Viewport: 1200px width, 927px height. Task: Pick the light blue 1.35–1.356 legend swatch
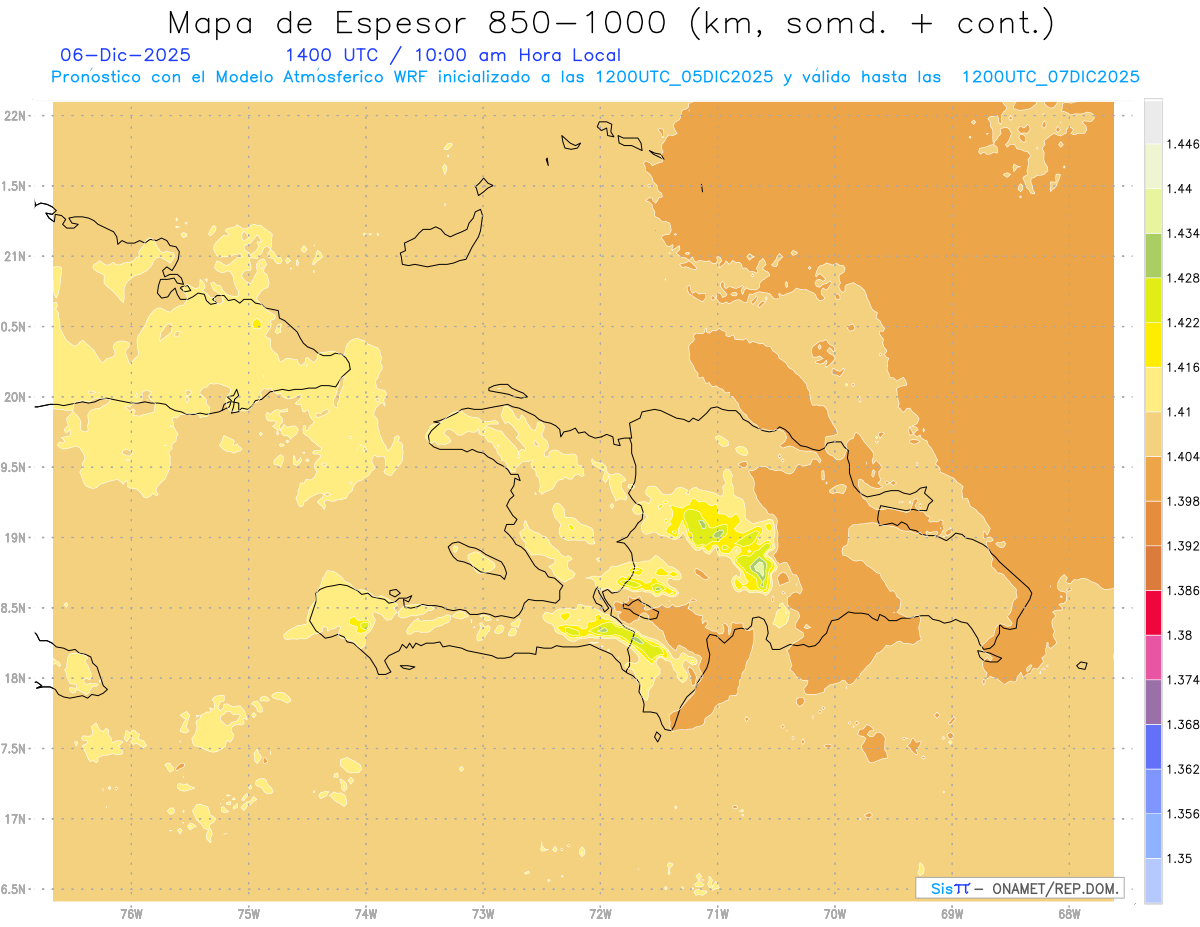[x=1153, y=836]
